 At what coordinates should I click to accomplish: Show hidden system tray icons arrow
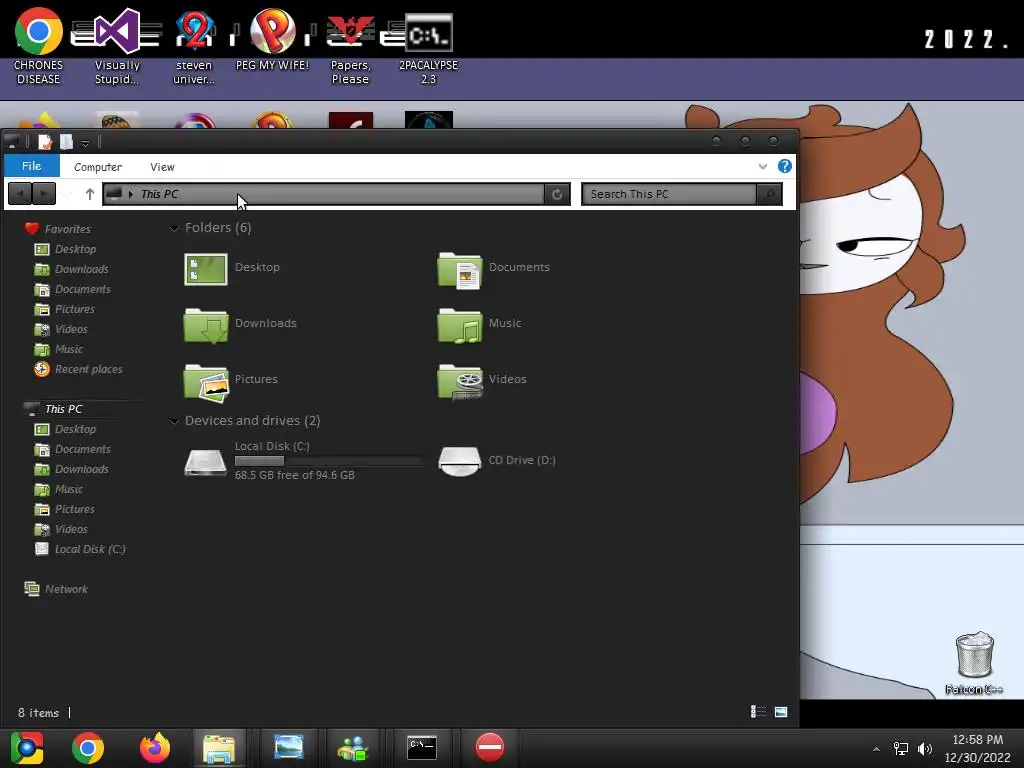click(876, 749)
